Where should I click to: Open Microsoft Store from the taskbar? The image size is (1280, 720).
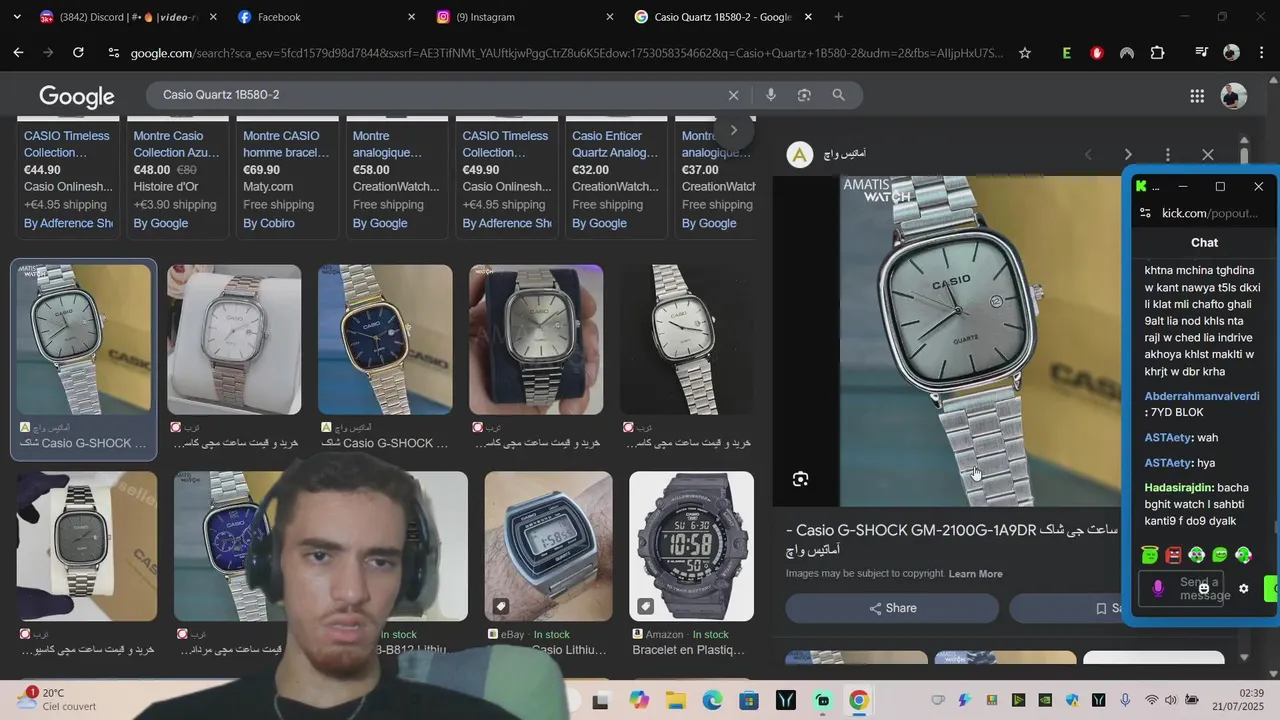coord(749,701)
